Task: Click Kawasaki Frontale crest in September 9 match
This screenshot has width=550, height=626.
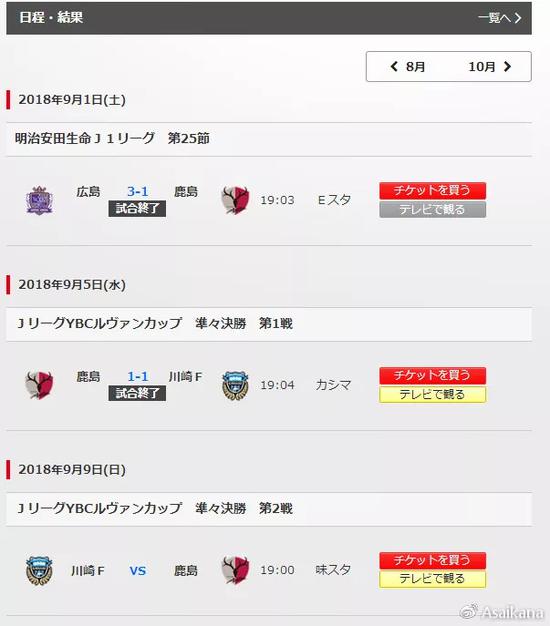Action: (x=39, y=570)
